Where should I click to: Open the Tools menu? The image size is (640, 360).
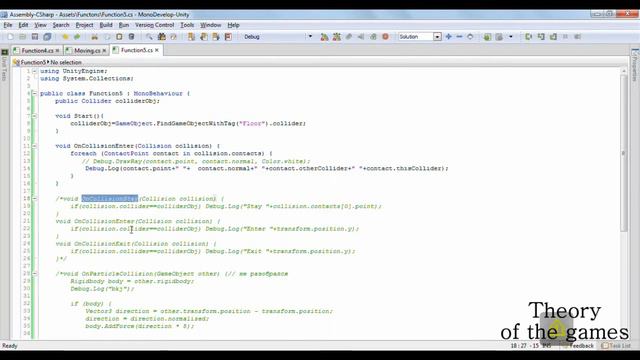(x=187, y=25)
